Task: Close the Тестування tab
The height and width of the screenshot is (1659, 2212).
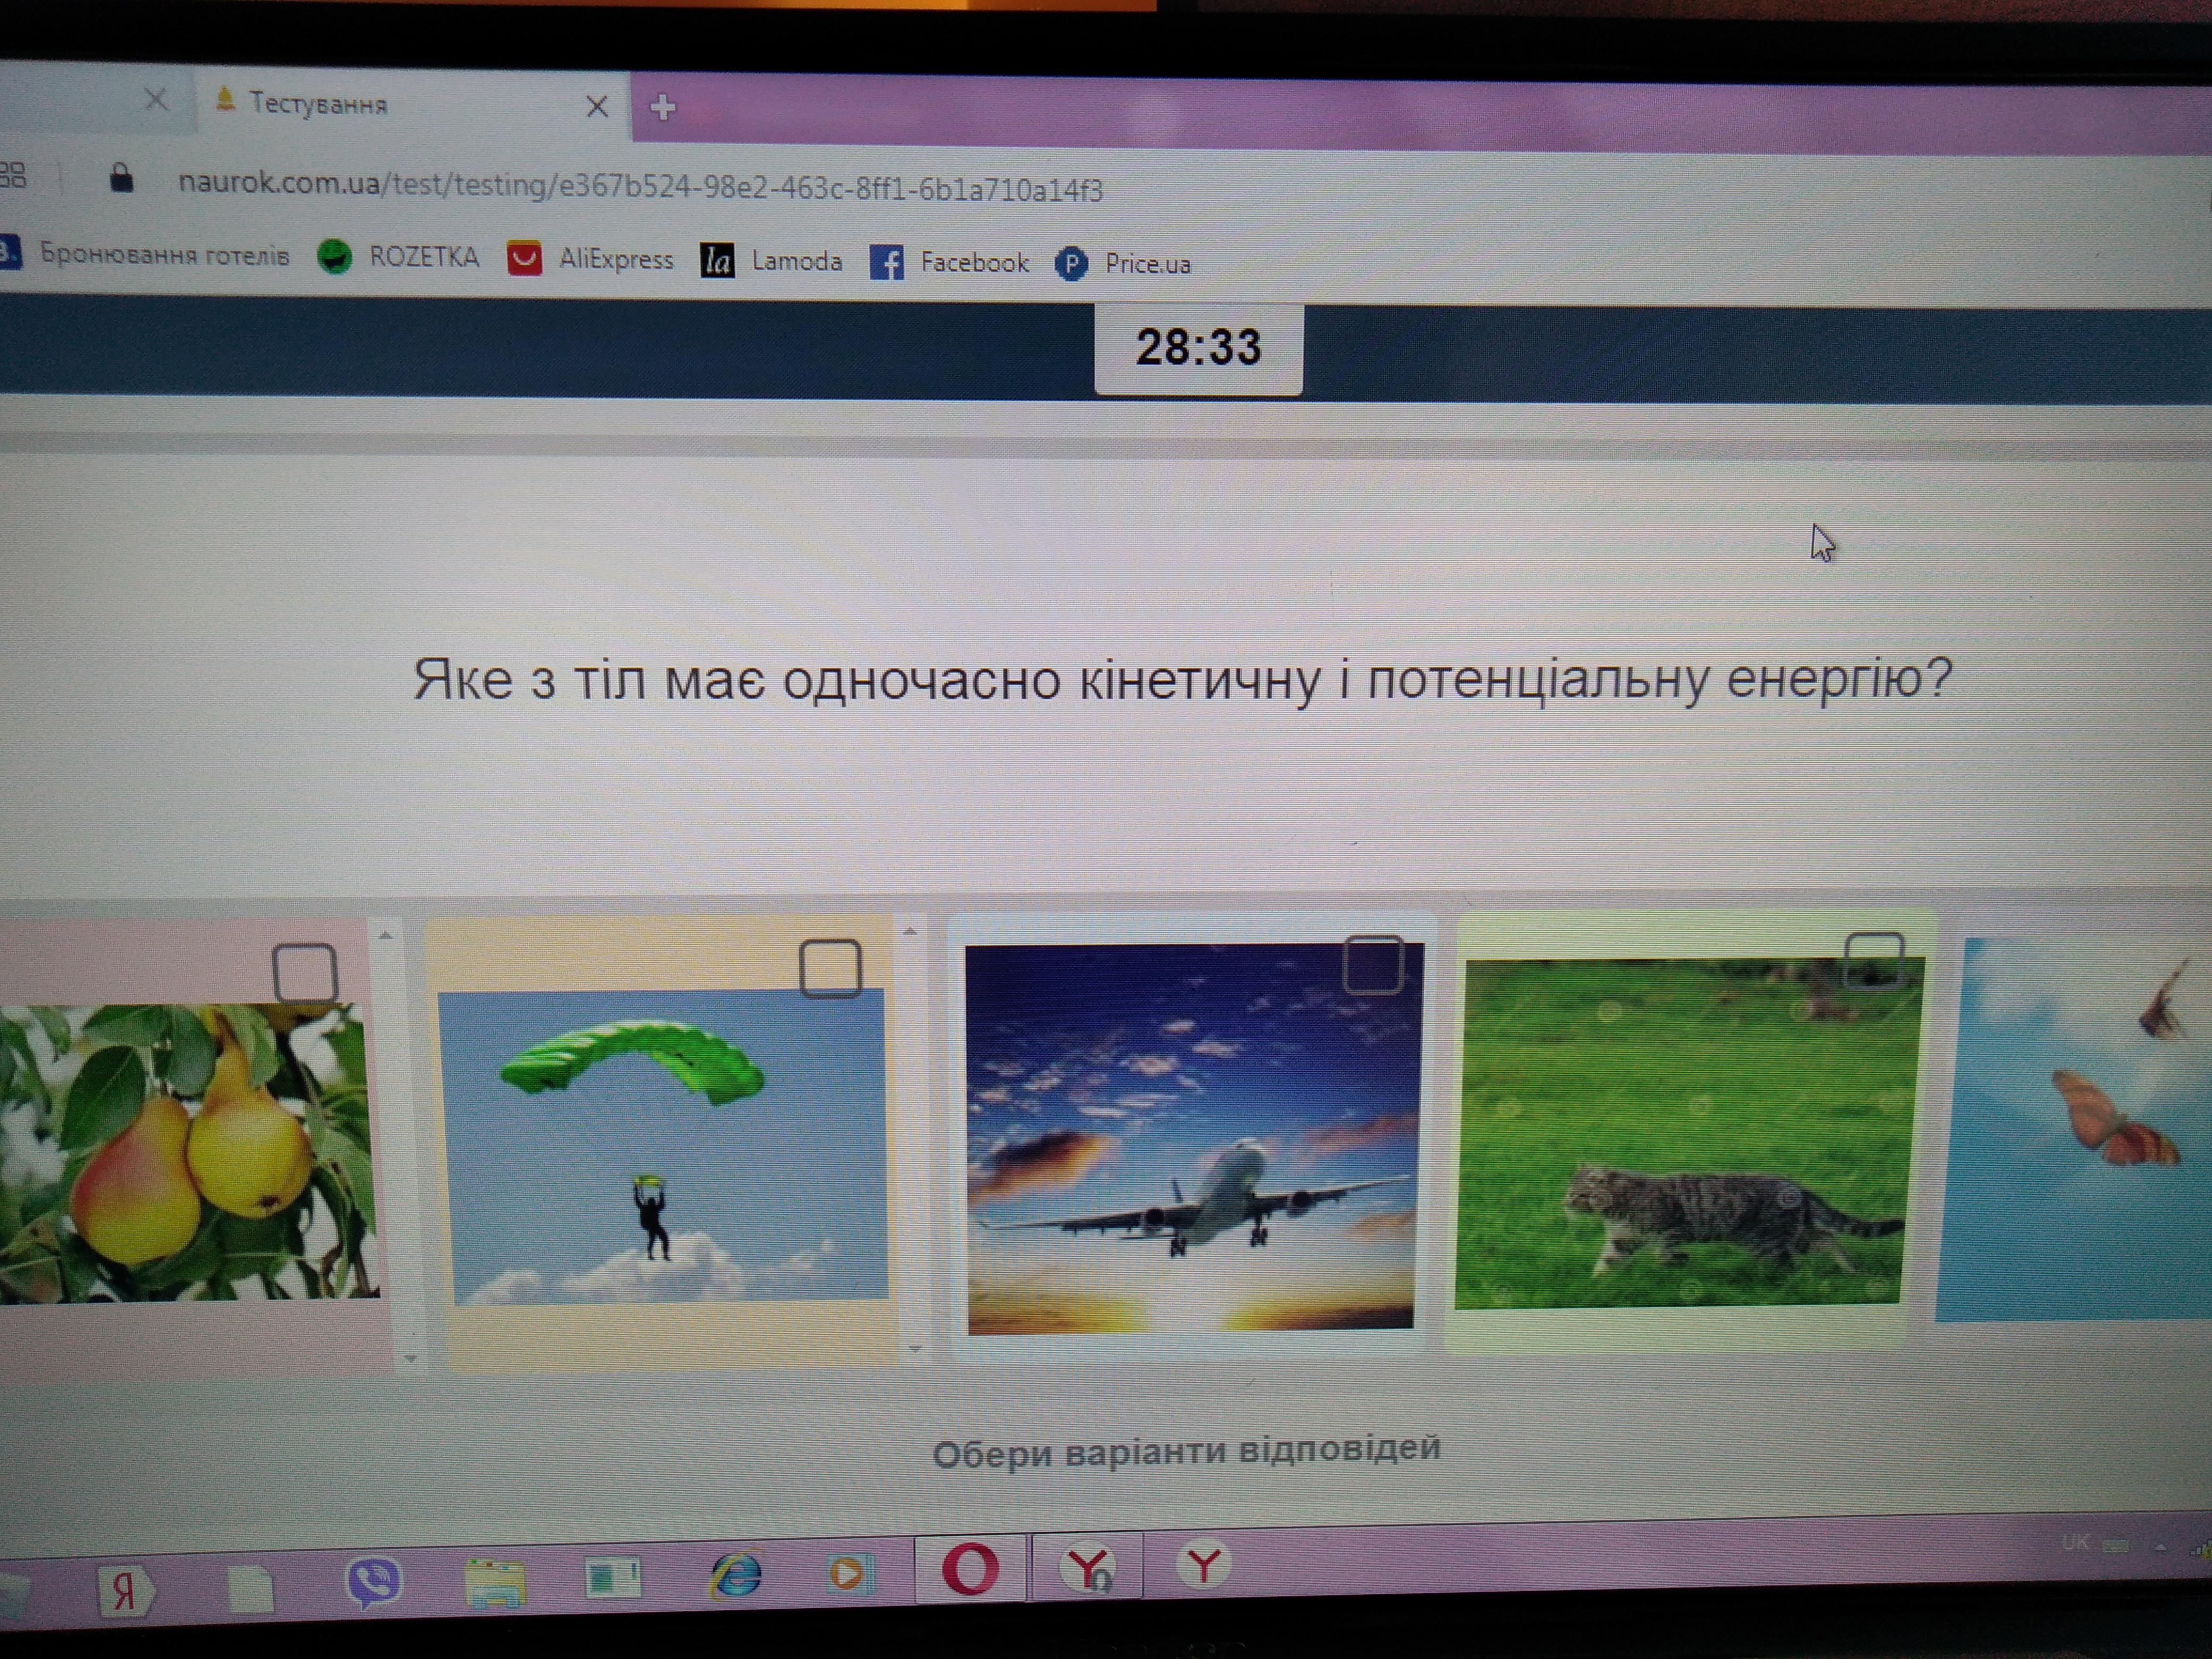Action: [597, 106]
